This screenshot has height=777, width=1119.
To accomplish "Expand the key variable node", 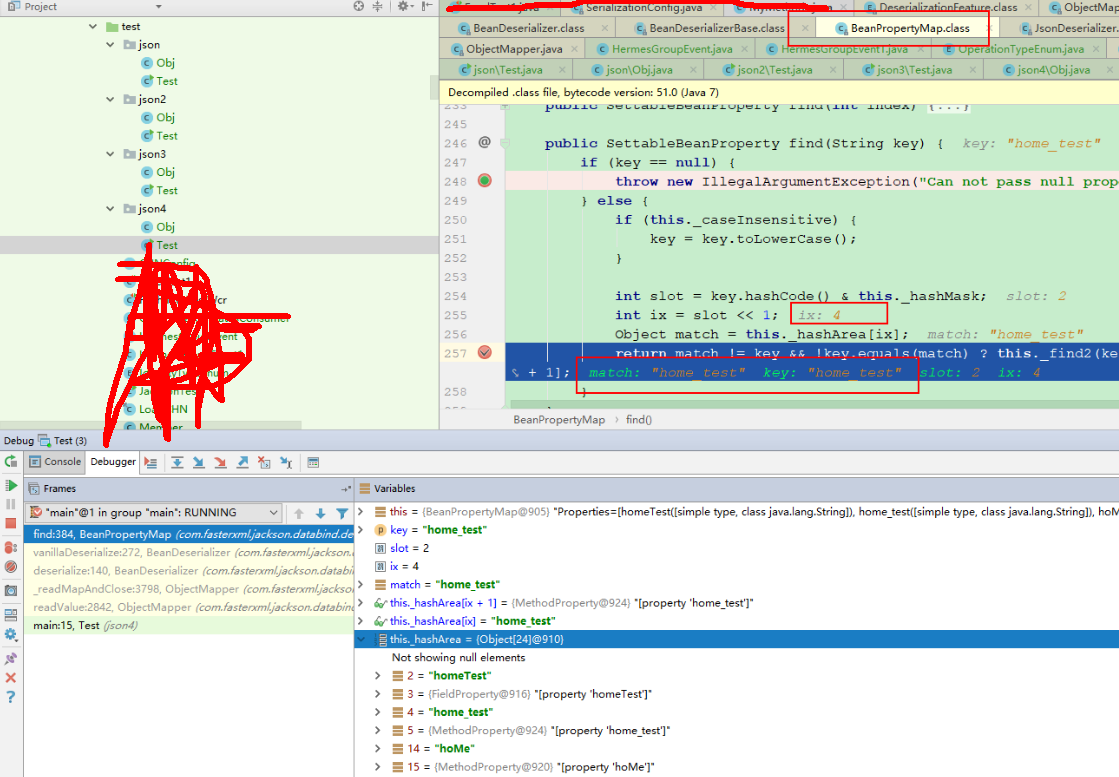I will pos(361,529).
